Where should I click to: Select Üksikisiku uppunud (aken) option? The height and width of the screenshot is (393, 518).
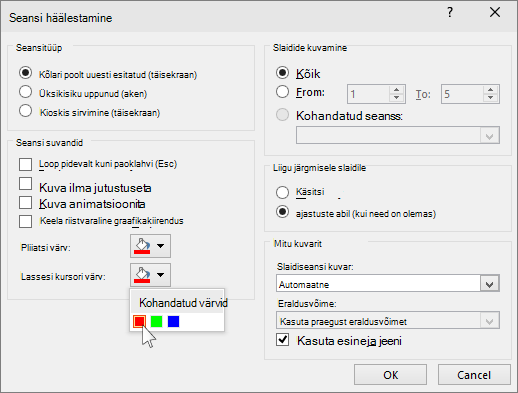[x=26, y=92]
